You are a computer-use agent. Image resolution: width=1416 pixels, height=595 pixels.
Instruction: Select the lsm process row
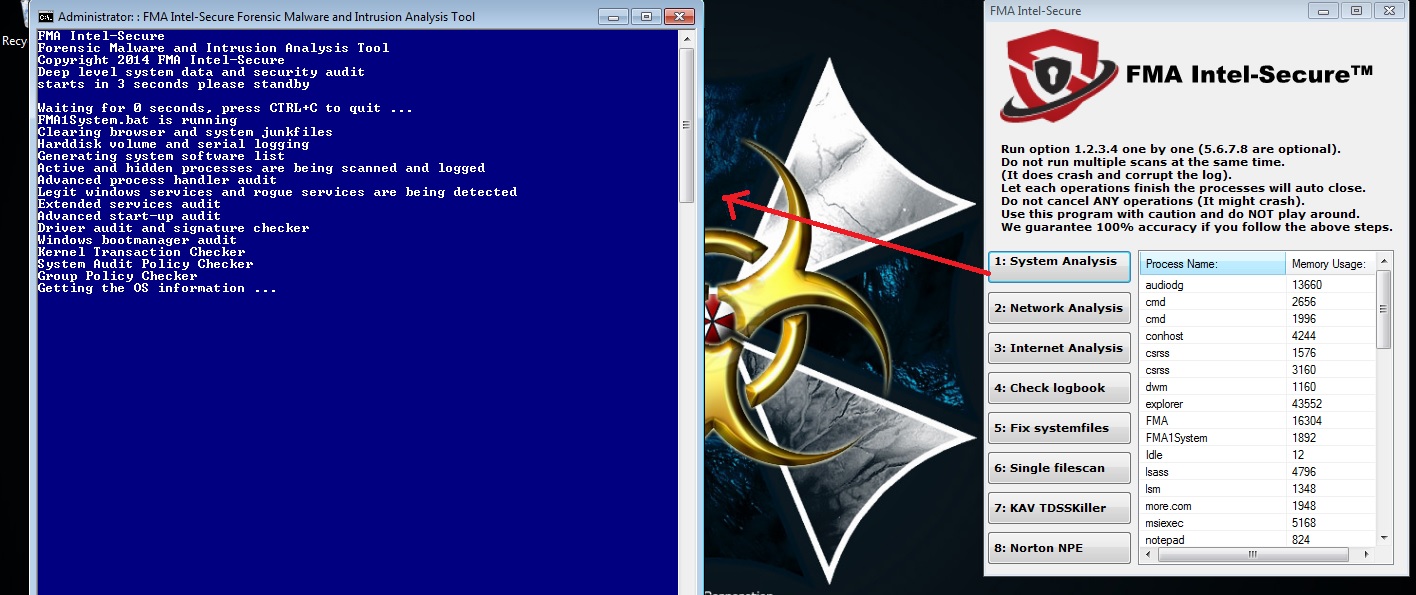(1258, 489)
